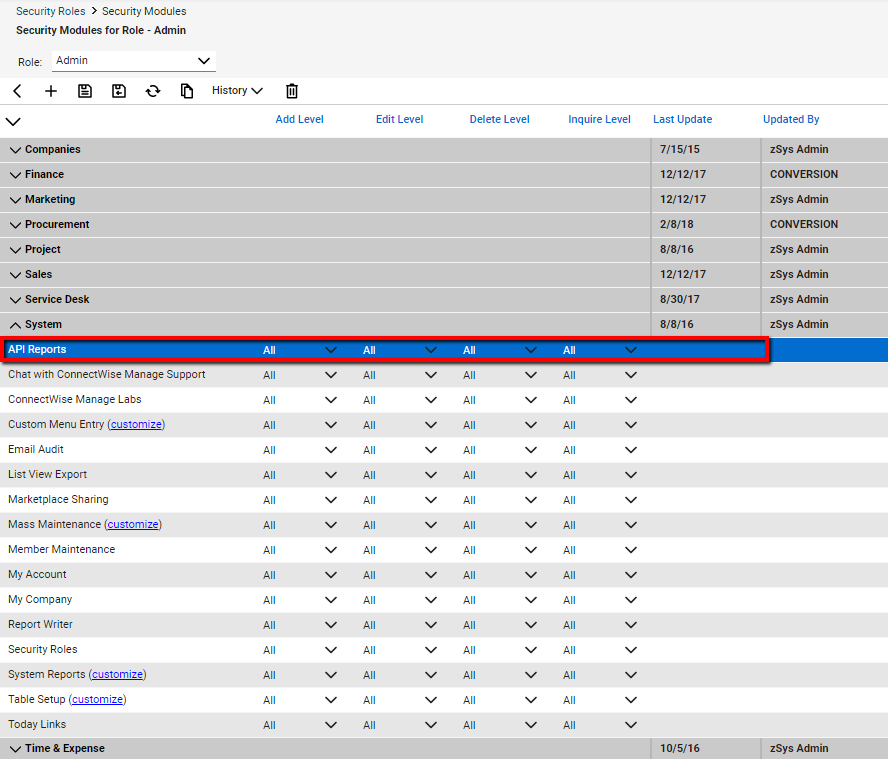
Task: Click the Refresh icon in the toolbar
Action: click(x=153, y=91)
